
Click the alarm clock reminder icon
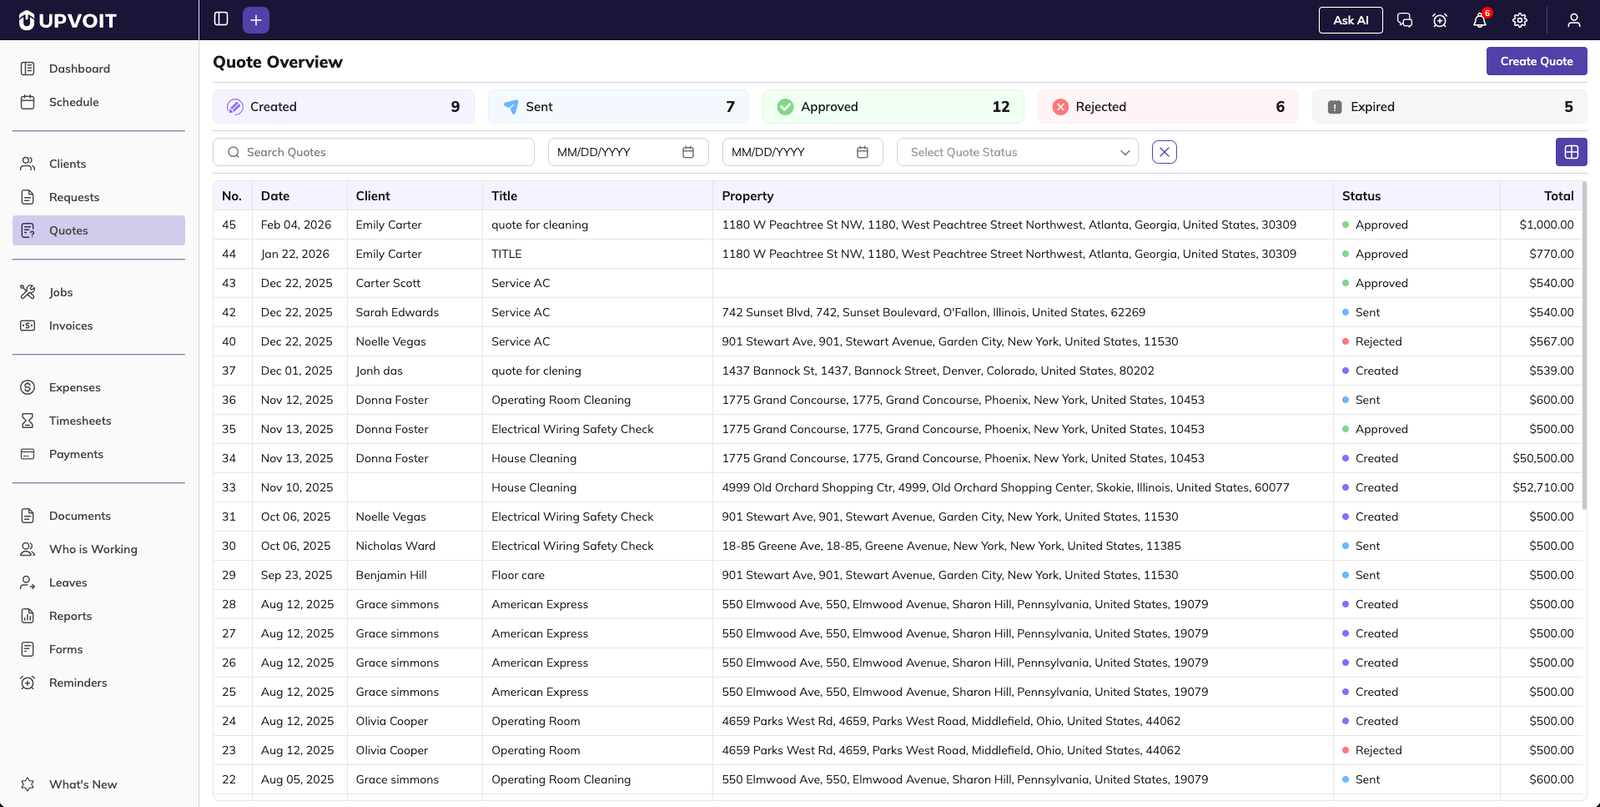(x=1440, y=20)
